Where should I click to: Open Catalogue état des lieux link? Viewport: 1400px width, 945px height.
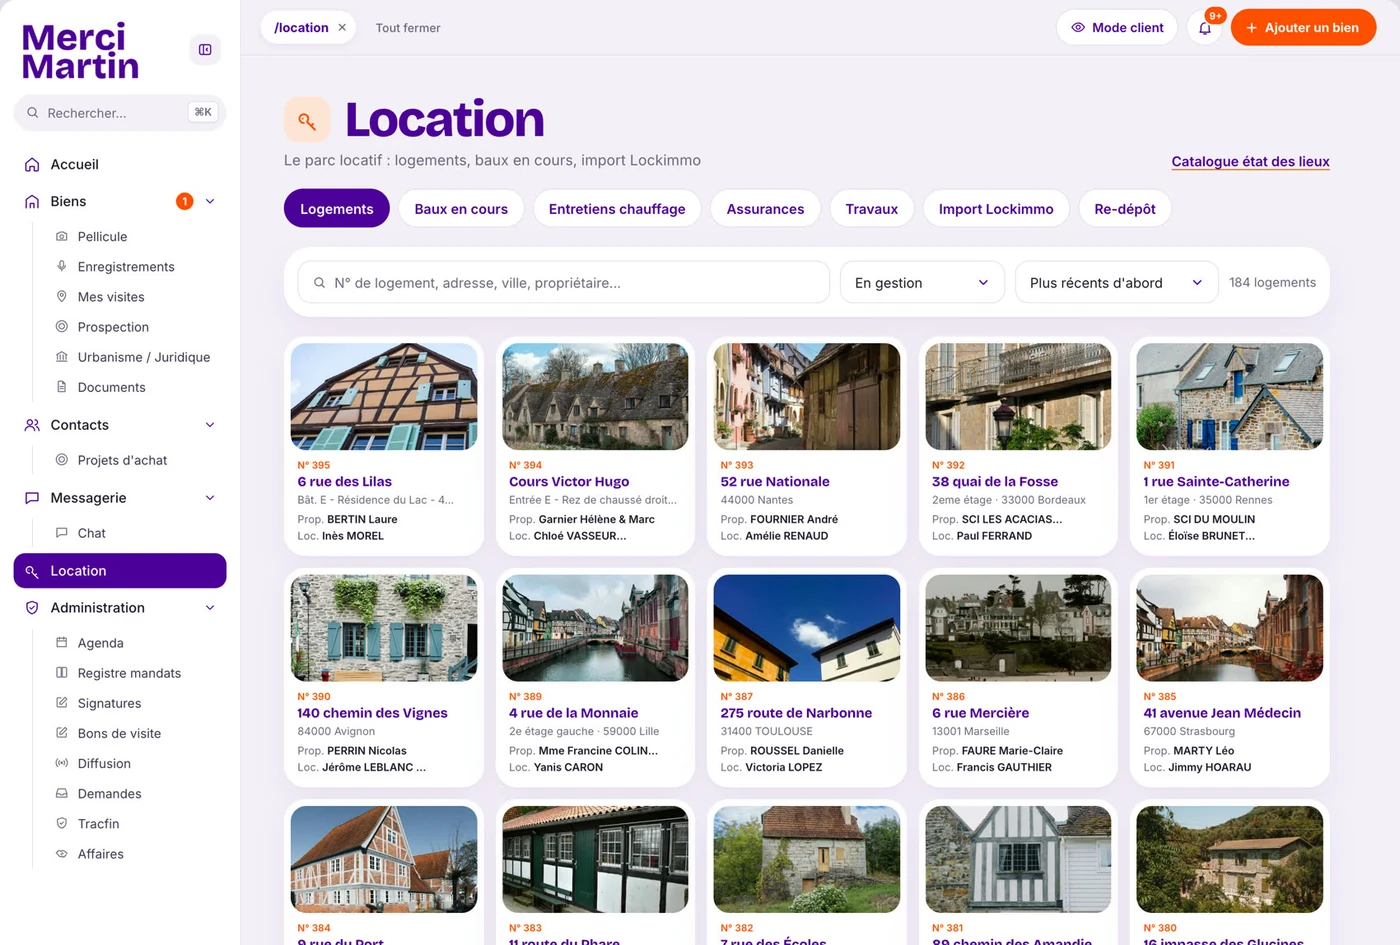point(1250,161)
